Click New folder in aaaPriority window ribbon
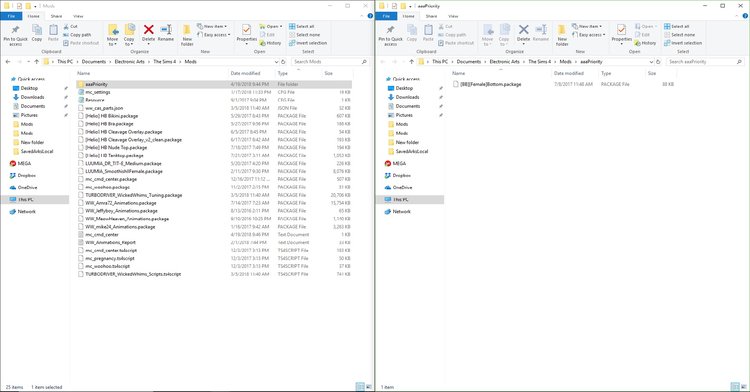This screenshot has width=750, height=392. point(562,35)
